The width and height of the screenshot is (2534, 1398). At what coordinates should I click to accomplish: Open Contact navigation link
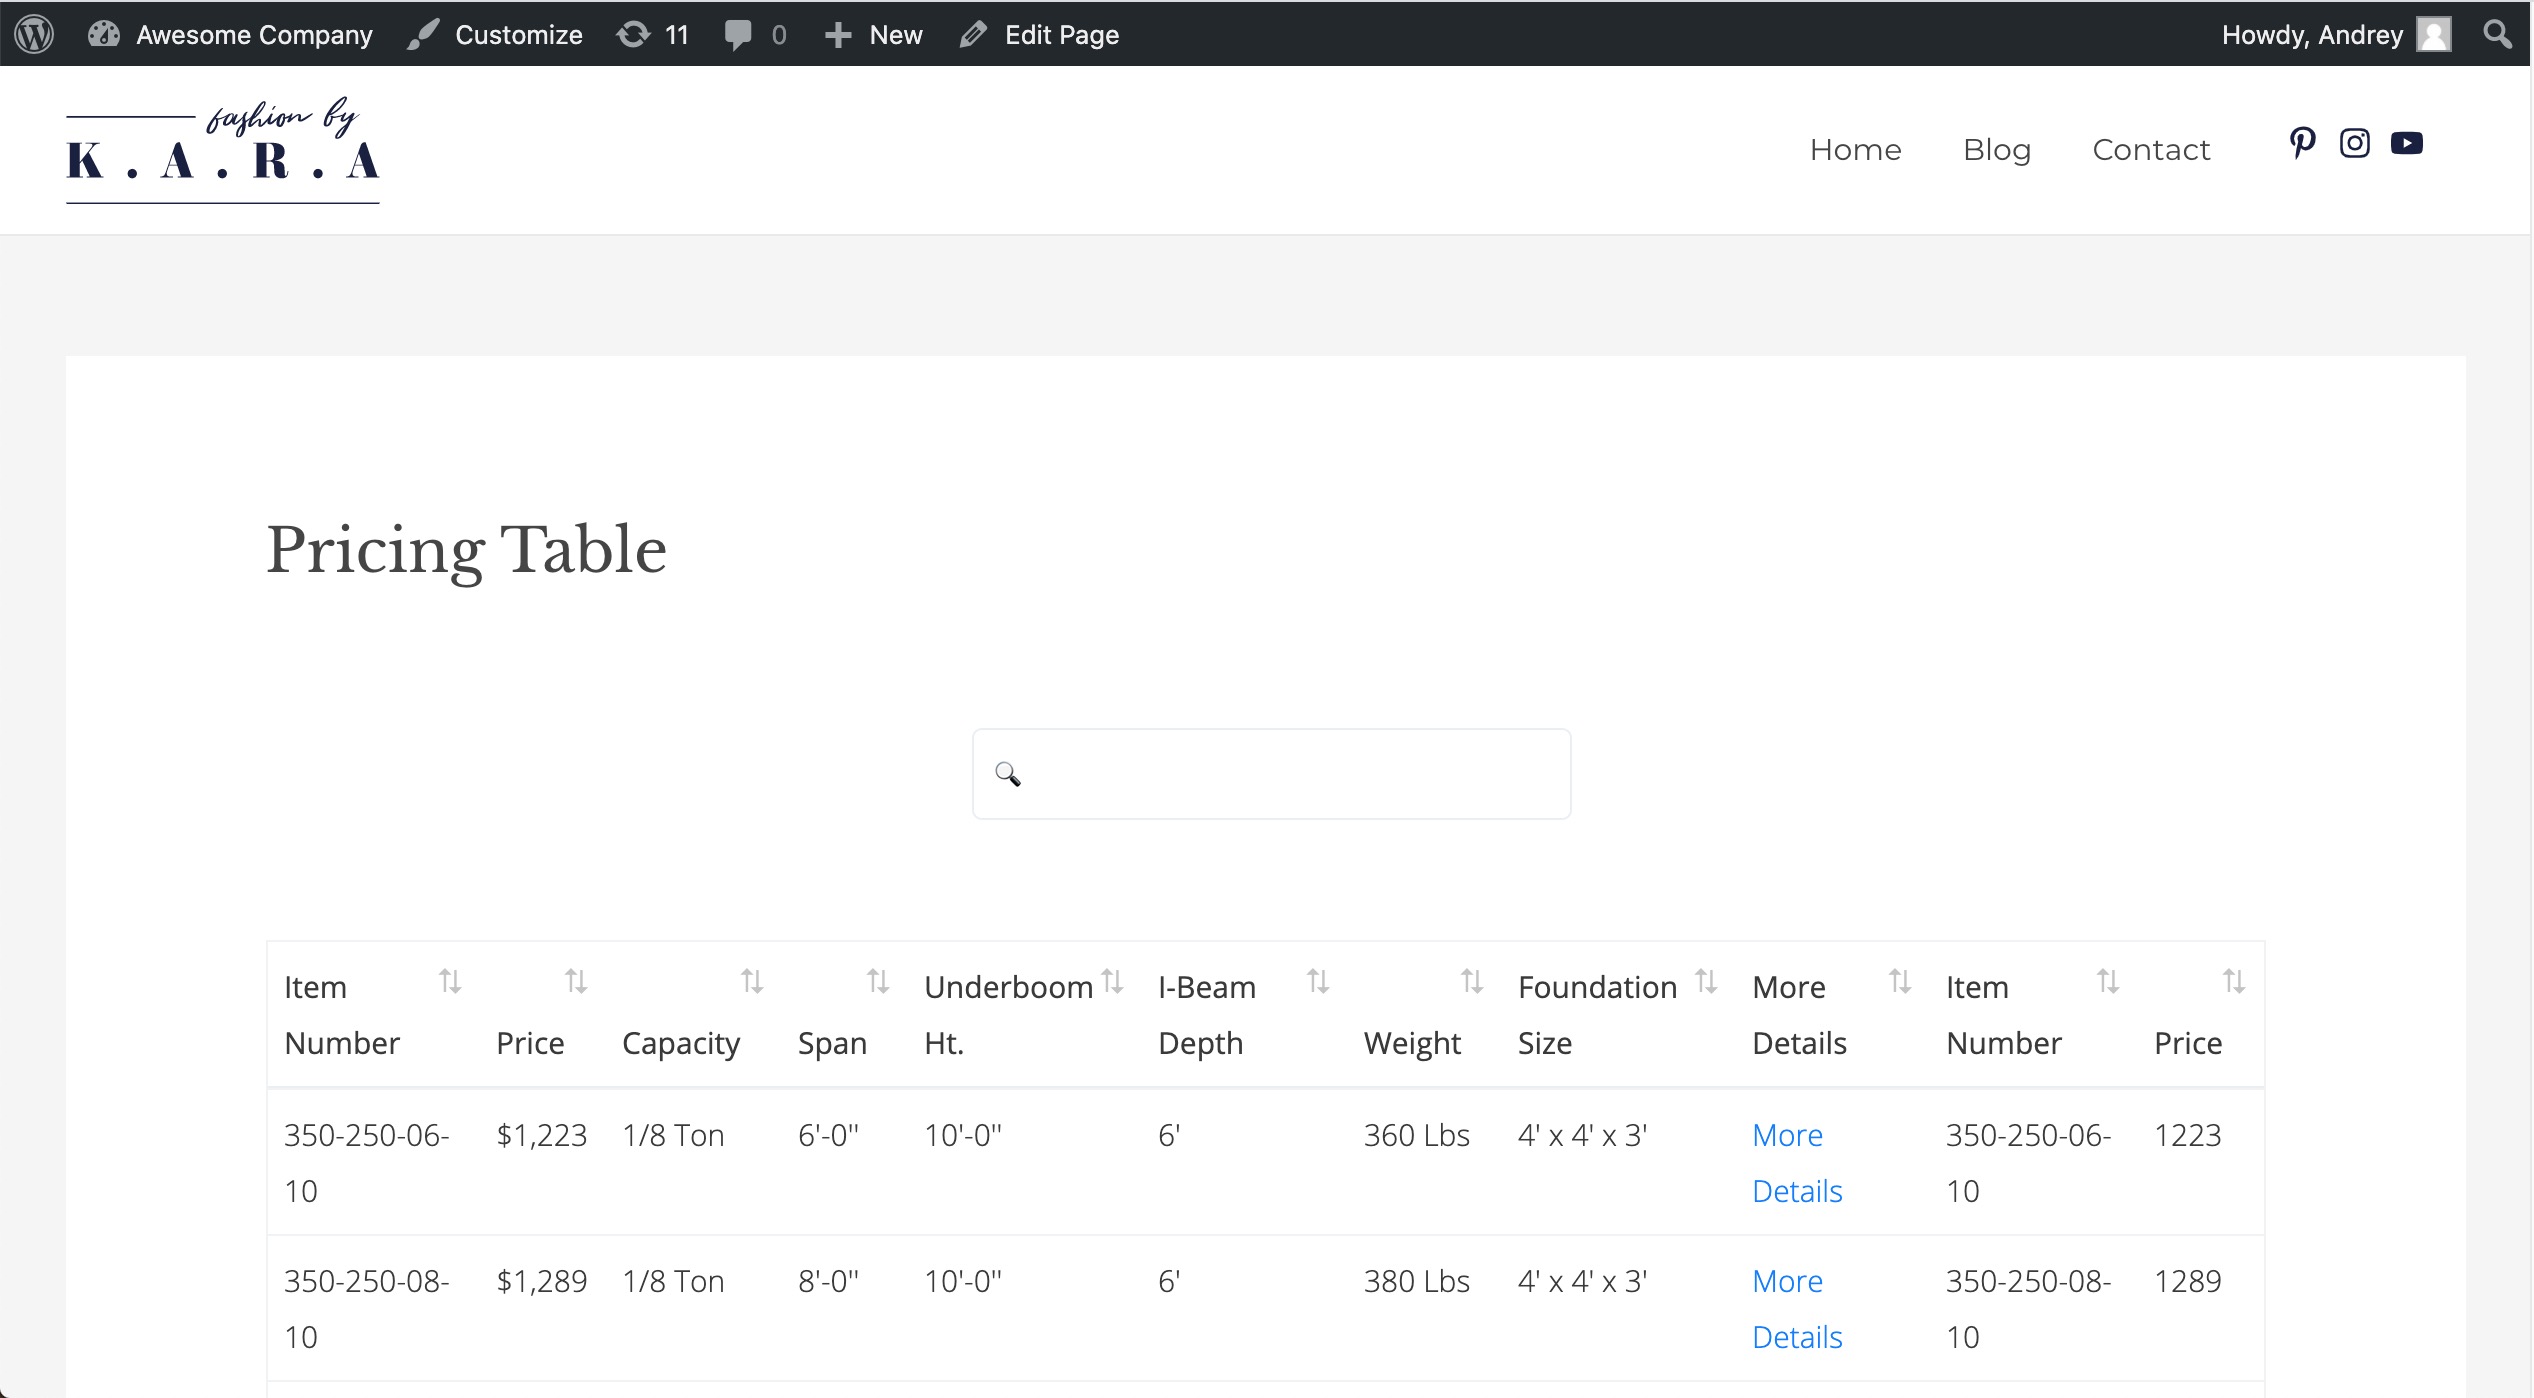2151,150
